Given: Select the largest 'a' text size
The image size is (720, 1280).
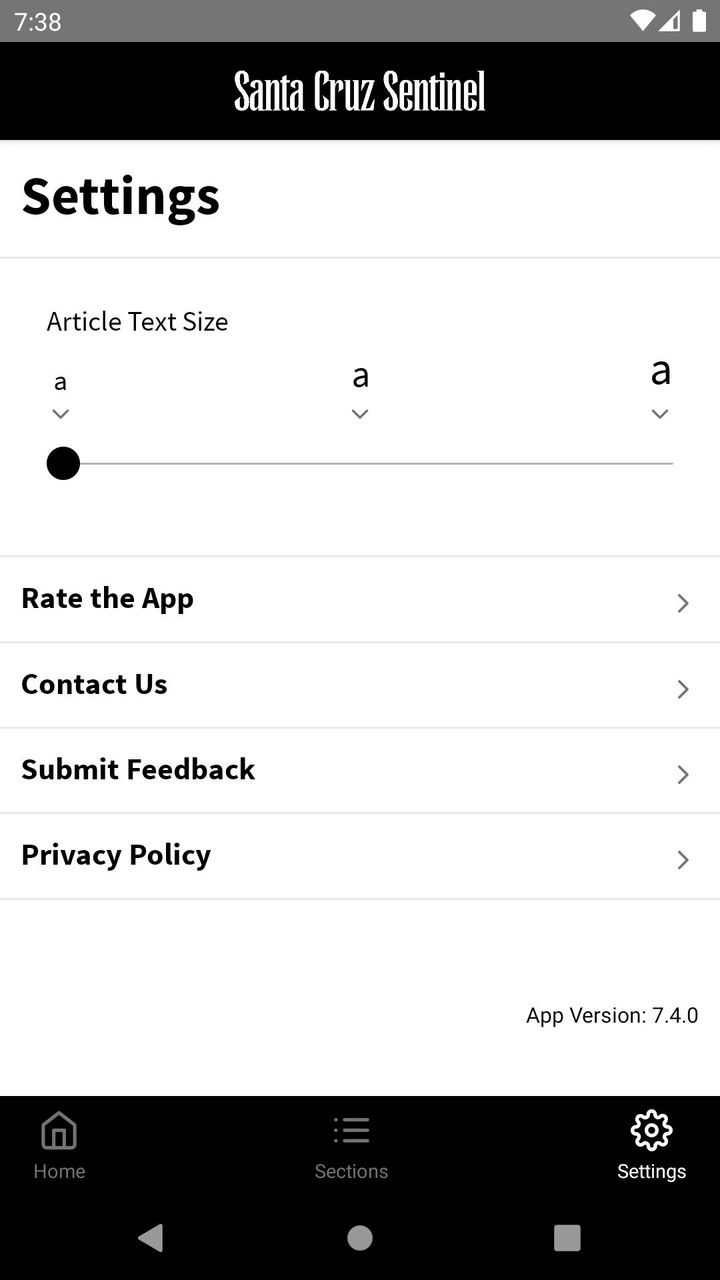Looking at the screenshot, I should click(x=660, y=372).
